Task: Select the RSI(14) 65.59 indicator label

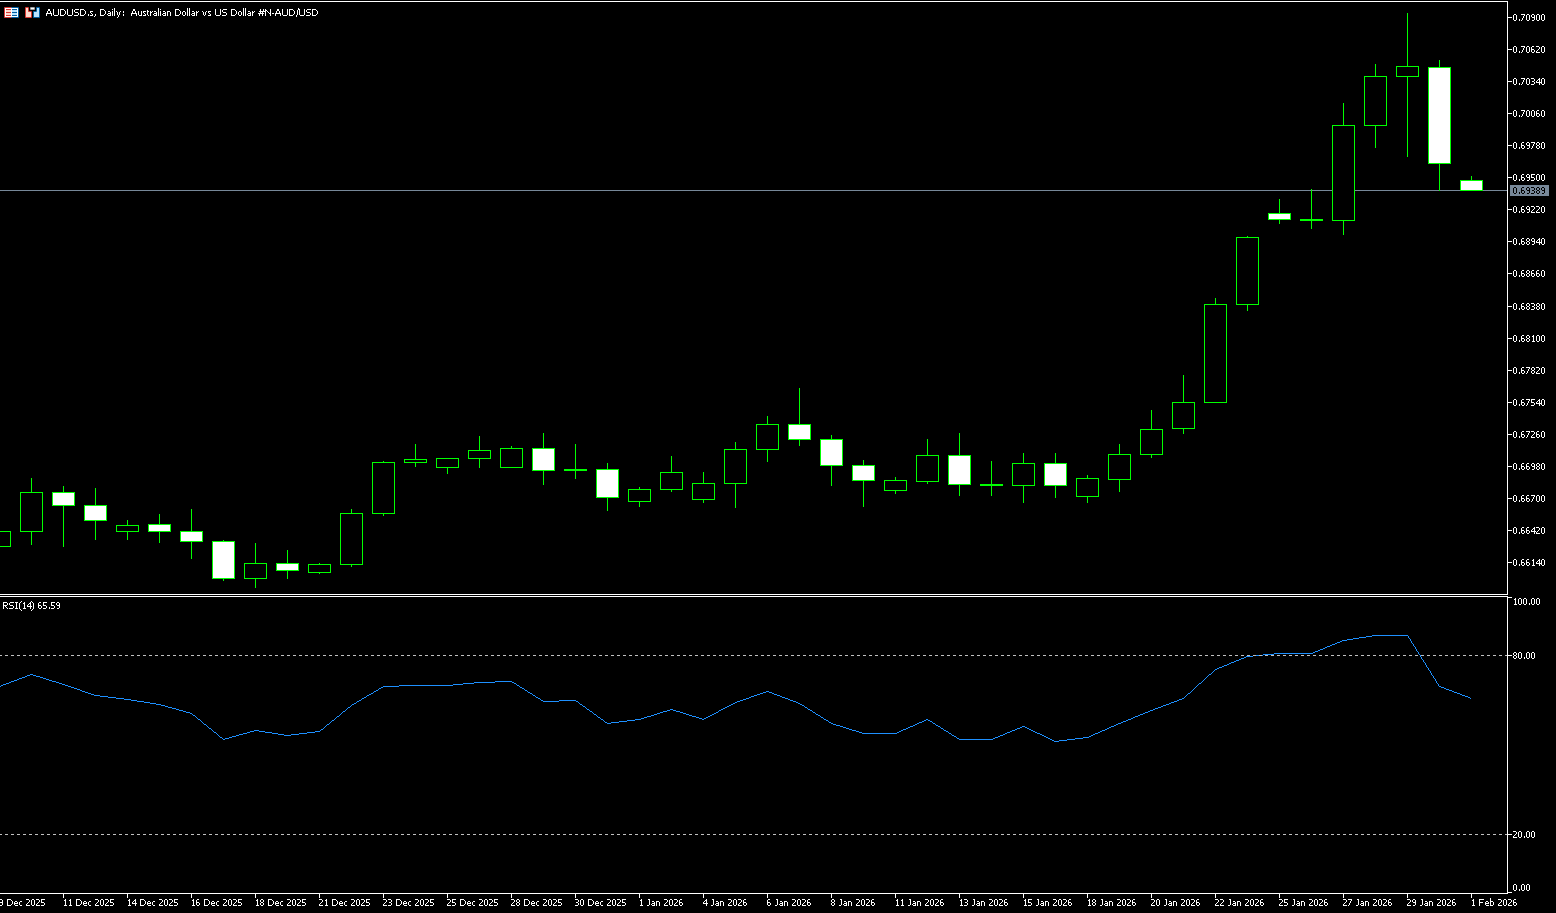Action: click(x=31, y=605)
